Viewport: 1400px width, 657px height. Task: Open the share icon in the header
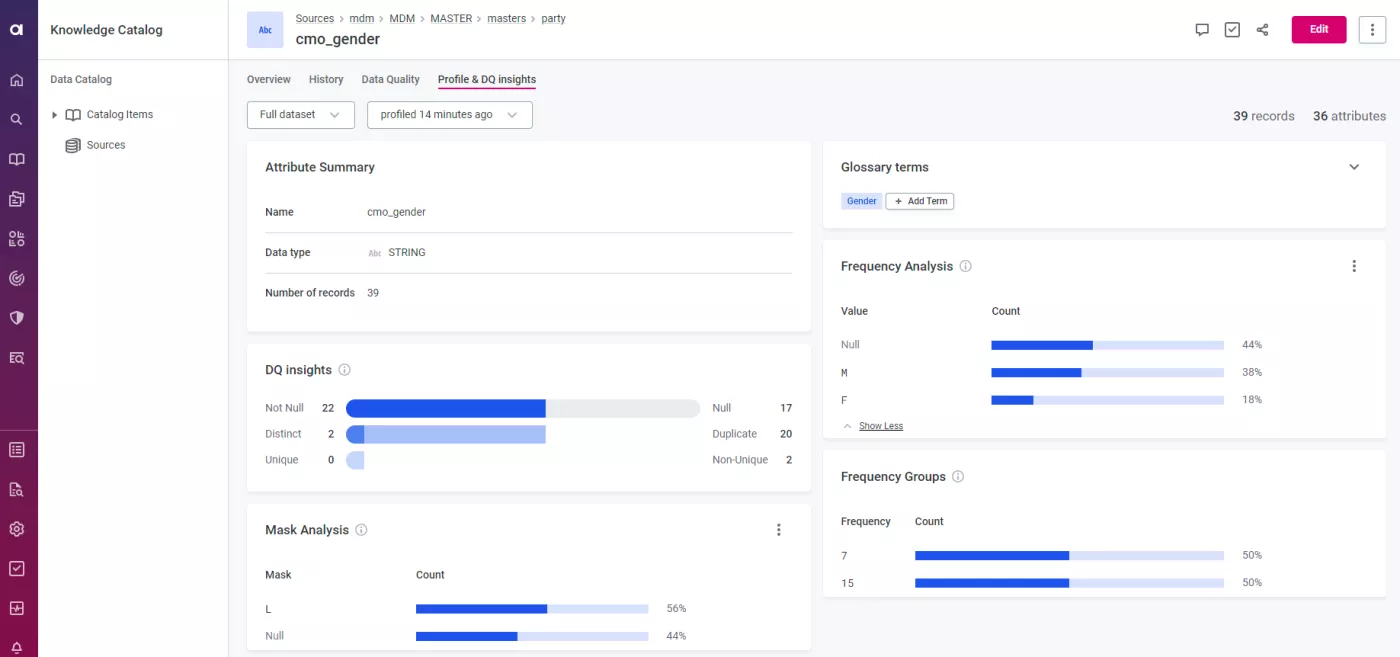1262,30
